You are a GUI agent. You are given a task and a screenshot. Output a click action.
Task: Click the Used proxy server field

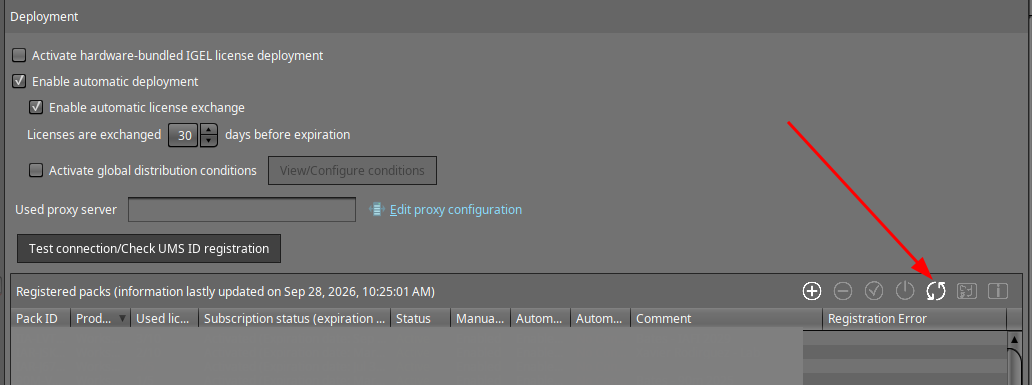tap(242, 210)
